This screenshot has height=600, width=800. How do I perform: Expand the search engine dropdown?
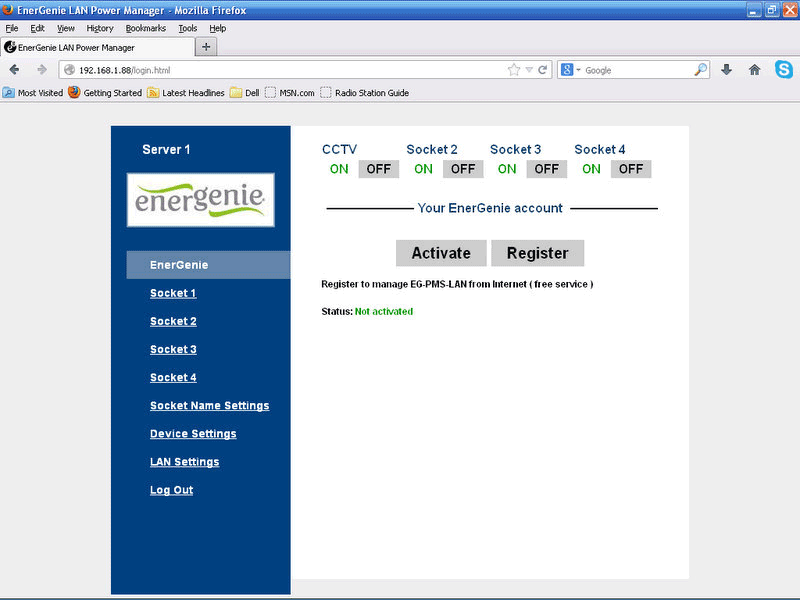(x=571, y=70)
